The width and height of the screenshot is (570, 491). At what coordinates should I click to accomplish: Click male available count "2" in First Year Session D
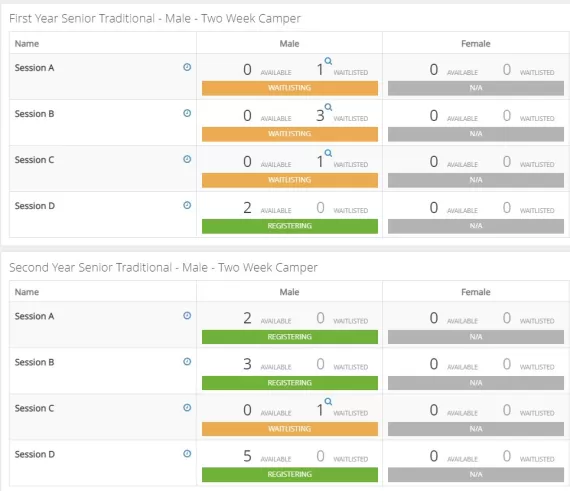(247, 208)
